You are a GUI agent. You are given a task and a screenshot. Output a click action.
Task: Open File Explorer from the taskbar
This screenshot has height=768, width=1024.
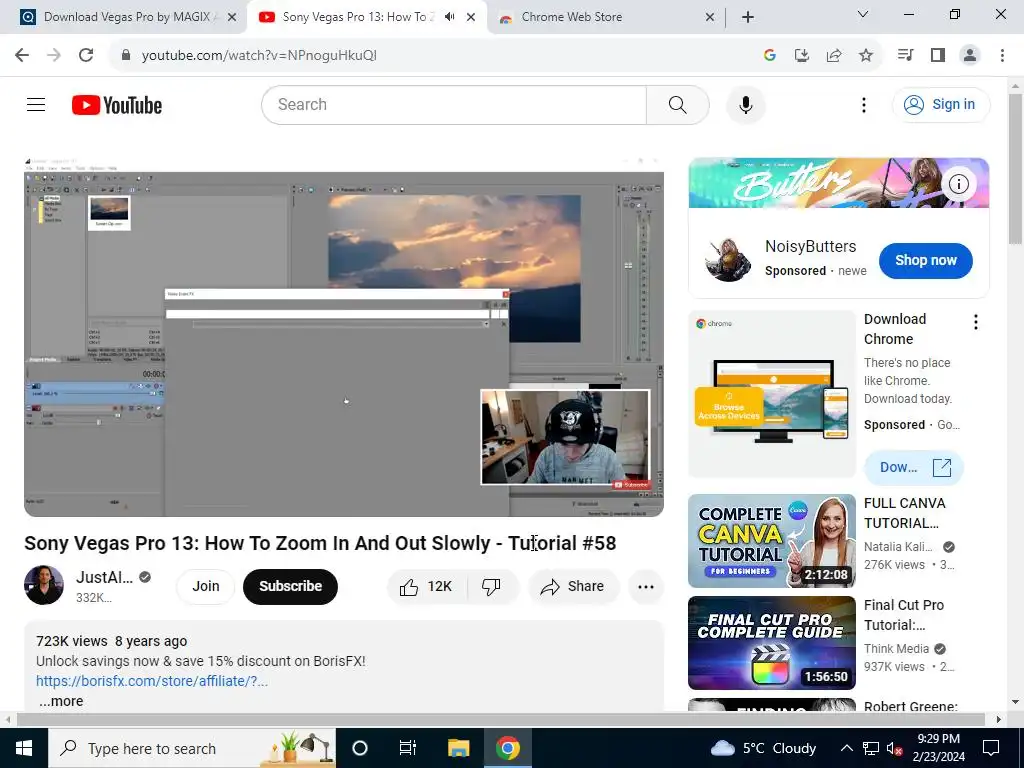(x=458, y=748)
